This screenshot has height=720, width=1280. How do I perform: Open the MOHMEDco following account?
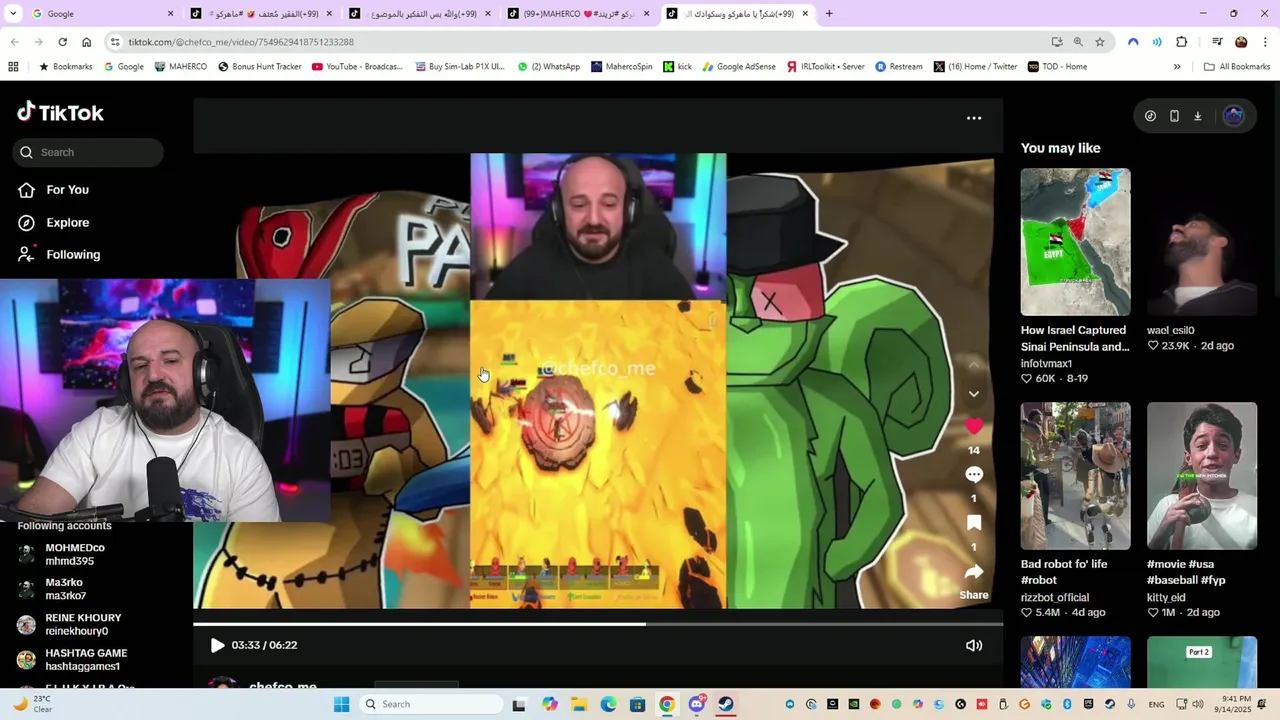pyautogui.click(x=75, y=554)
